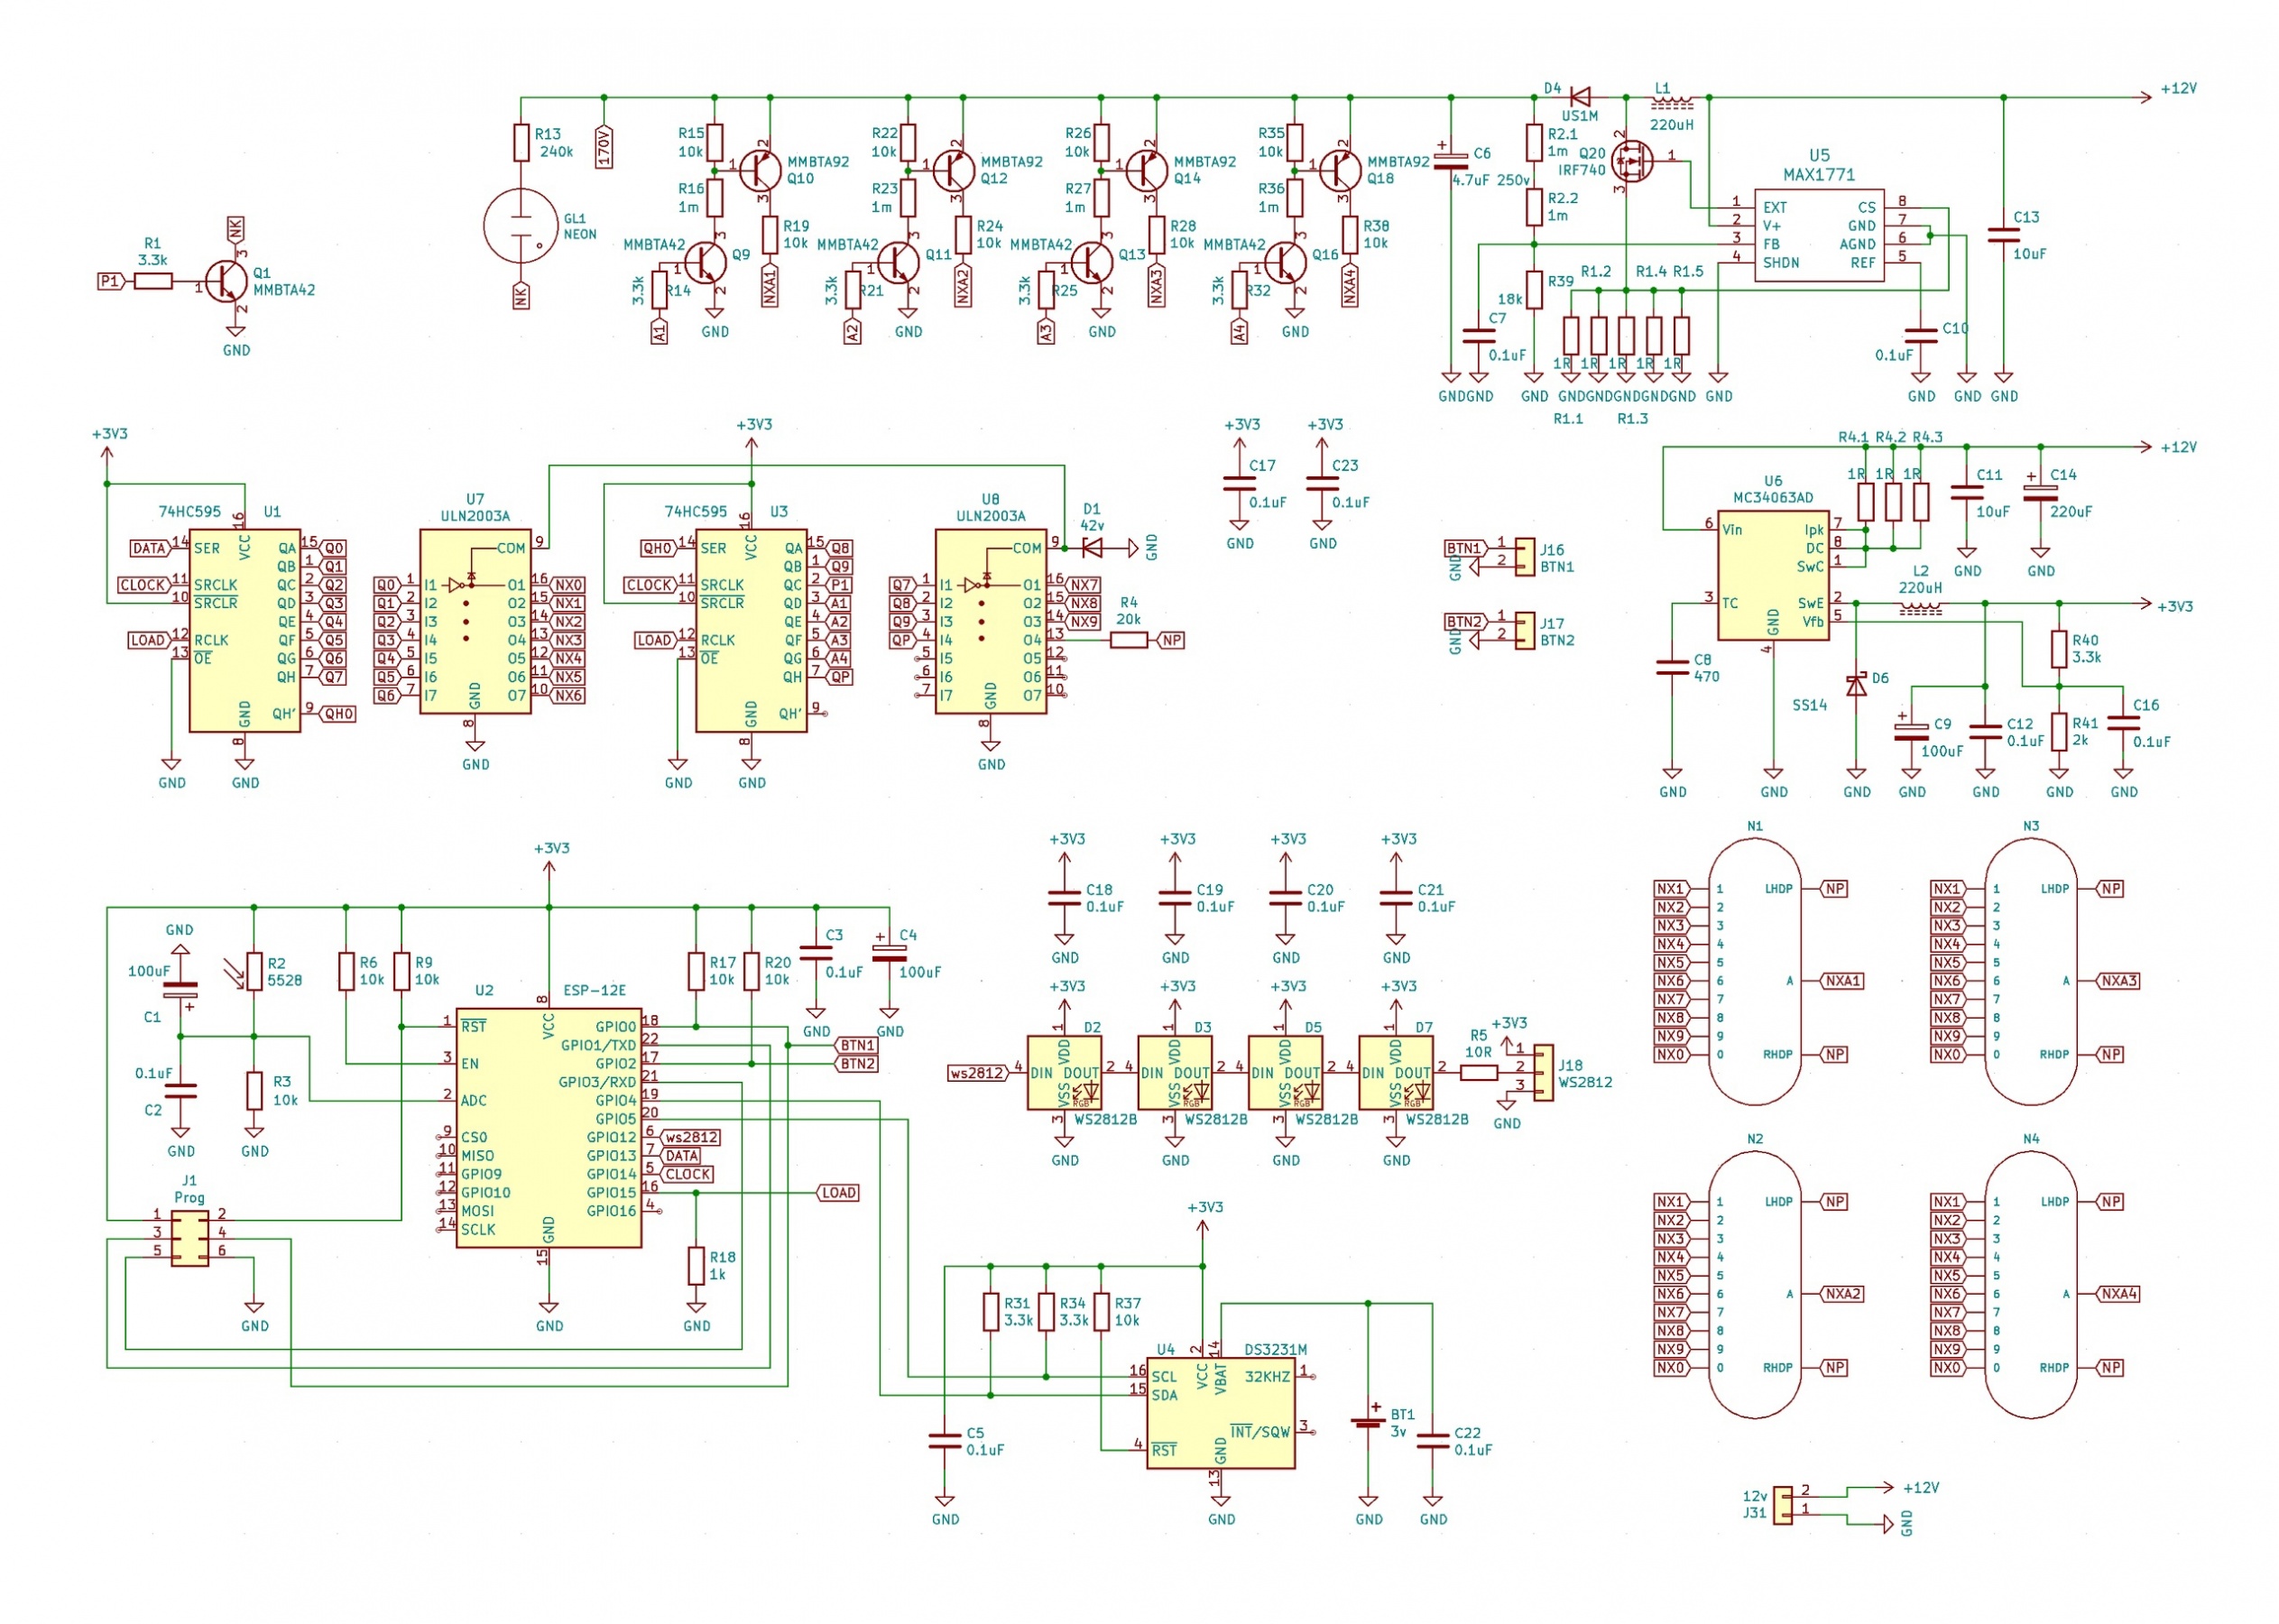Click the C13 10uF capacitor symbol

(2003, 235)
